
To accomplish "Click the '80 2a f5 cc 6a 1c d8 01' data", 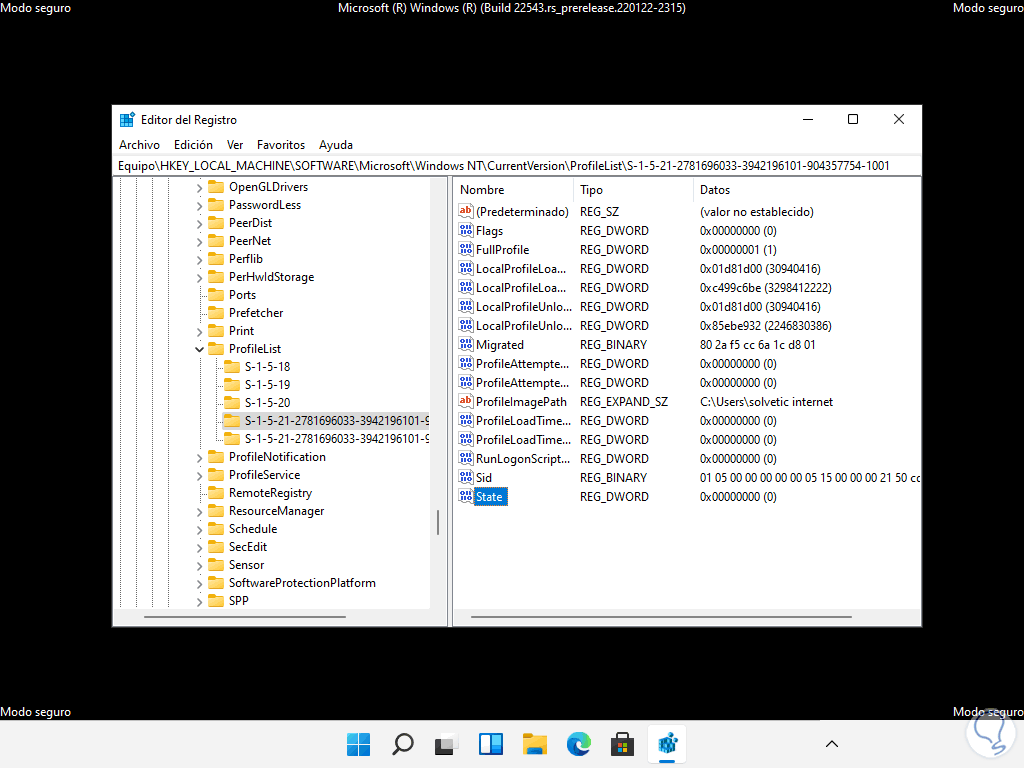I will [758, 345].
